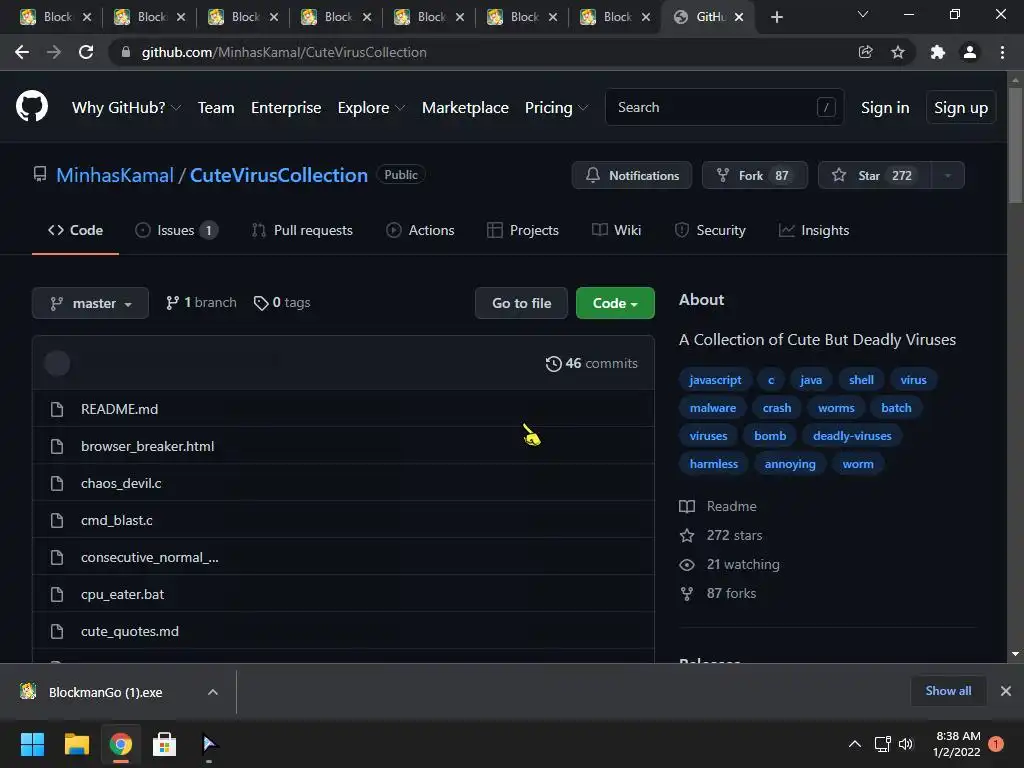
Task: View 46 commits history link
Action: (592, 364)
